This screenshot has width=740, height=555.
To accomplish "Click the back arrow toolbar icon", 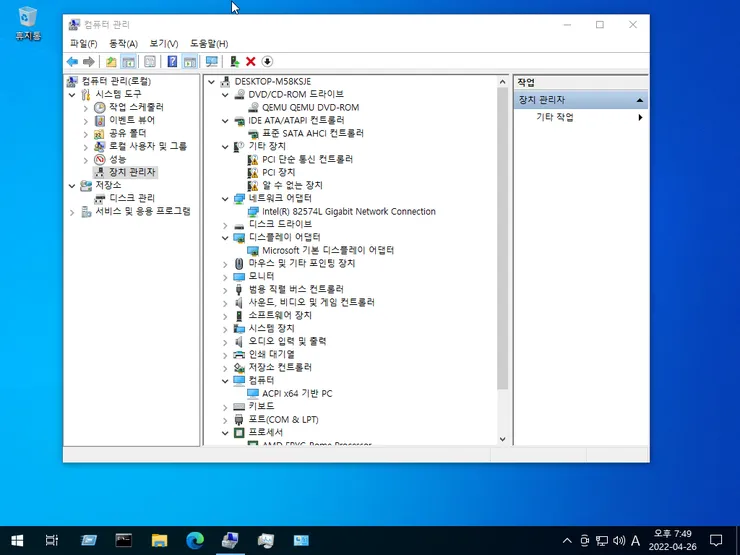I will coord(72,61).
